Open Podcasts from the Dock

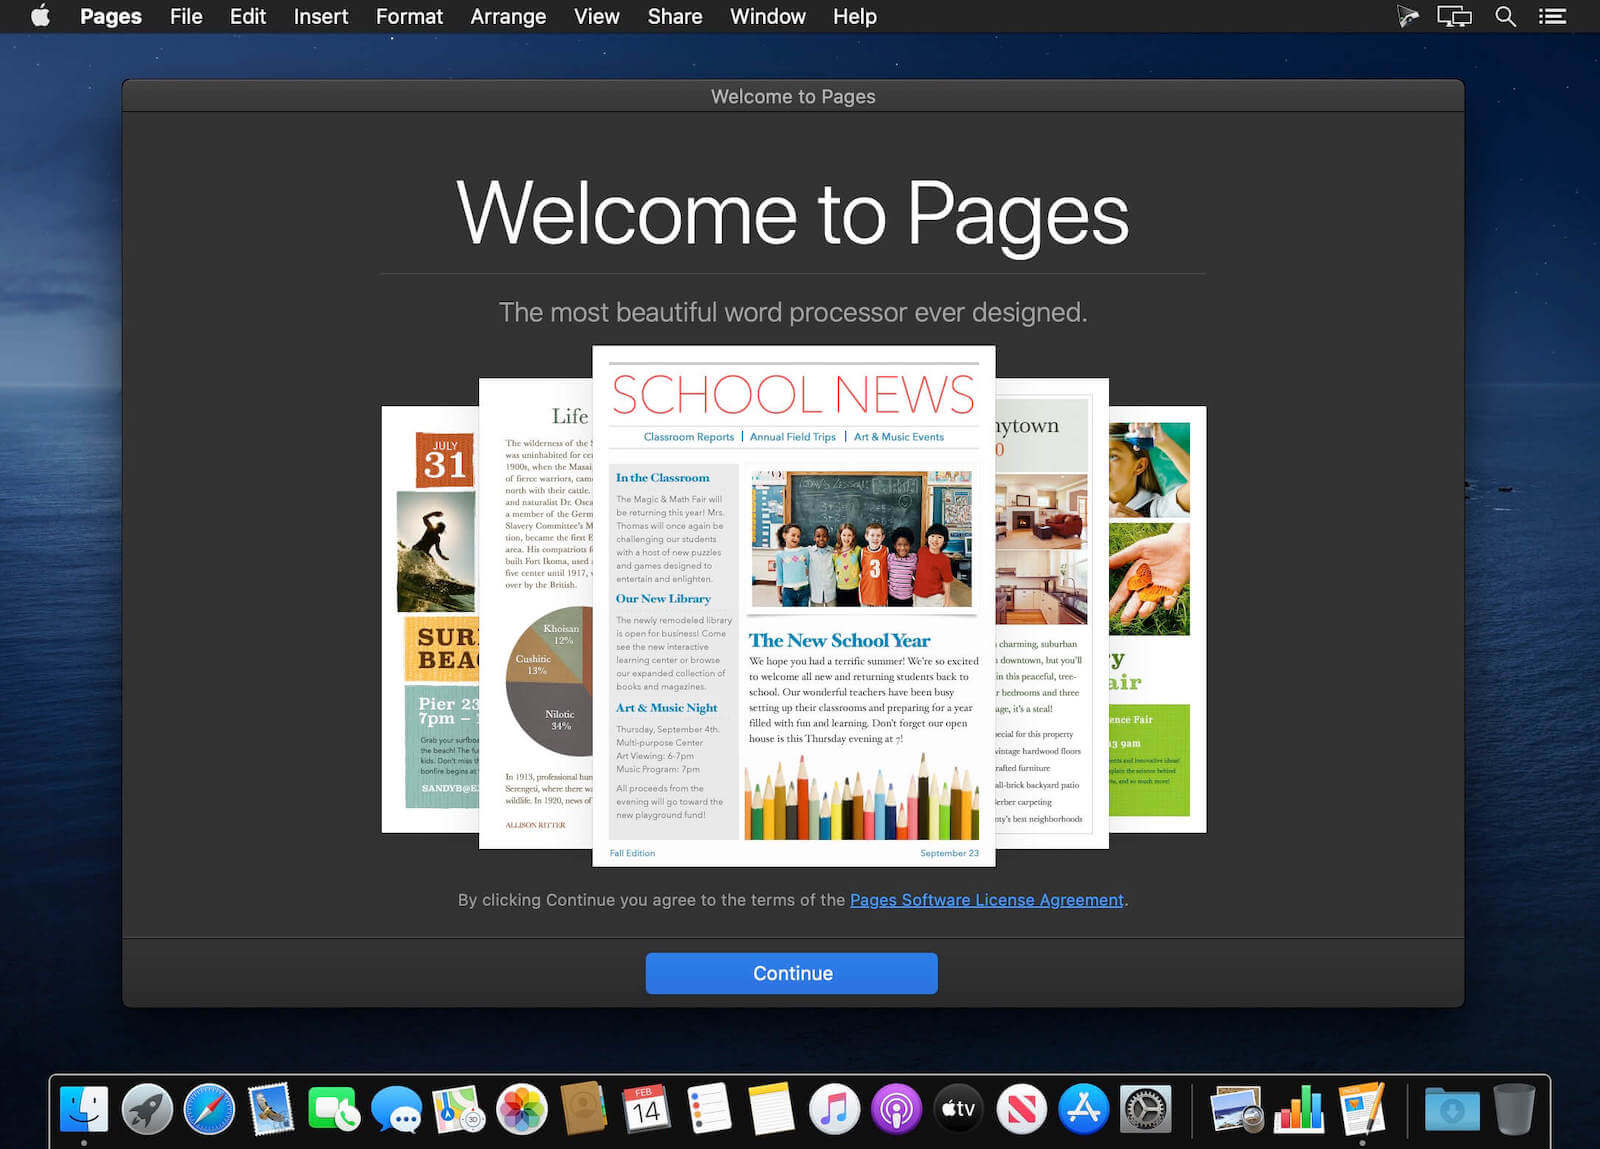tap(896, 1109)
